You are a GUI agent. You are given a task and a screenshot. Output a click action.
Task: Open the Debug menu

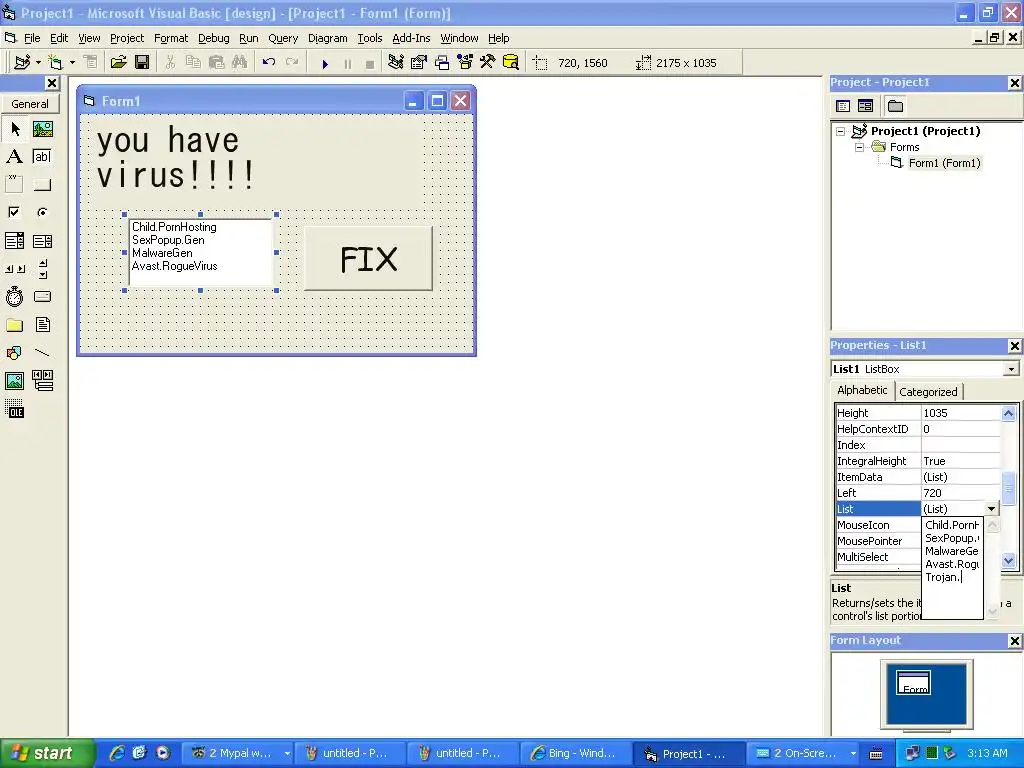[x=214, y=38]
